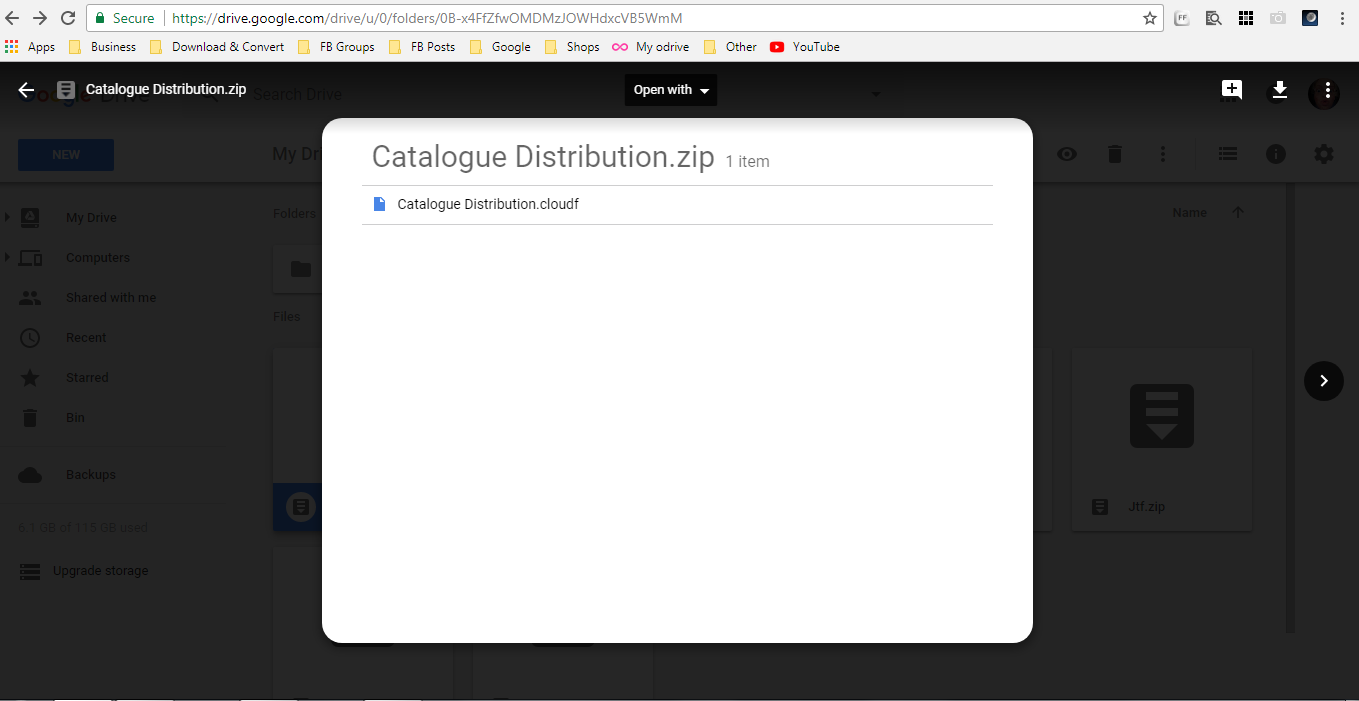Open the Download & Convert bookmarks folder
Image resolution: width=1359 pixels, height=701 pixels.
pyautogui.click(x=217, y=47)
